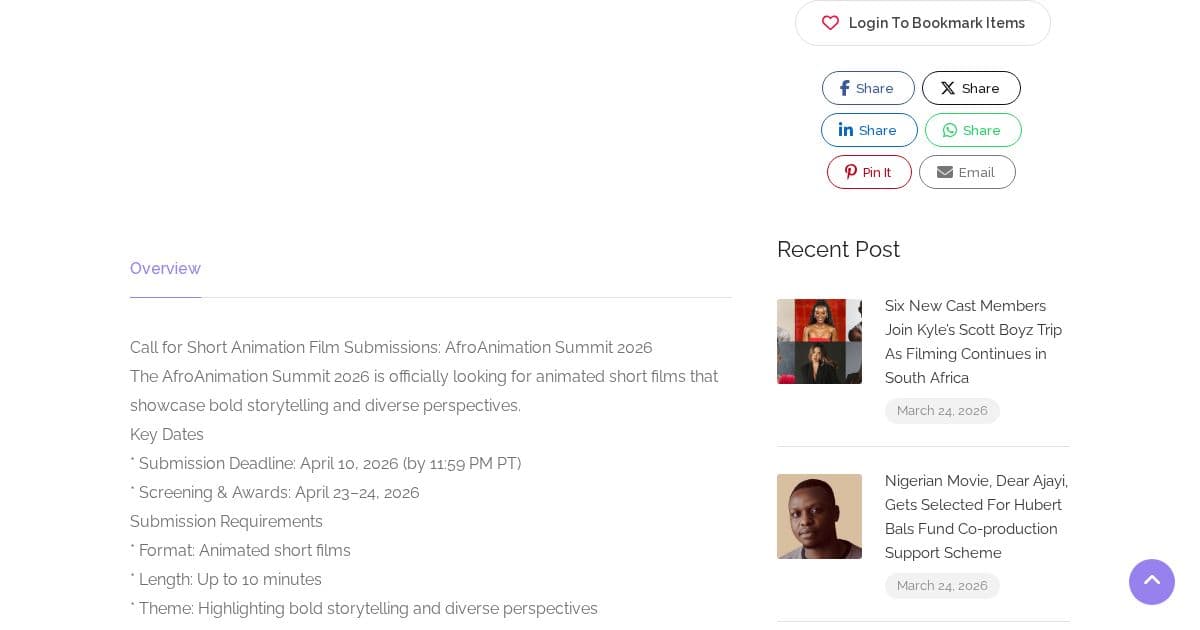This screenshot has width=1200, height=630.
Task: Click the Pinterest Pin It icon
Action: [851, 172]
